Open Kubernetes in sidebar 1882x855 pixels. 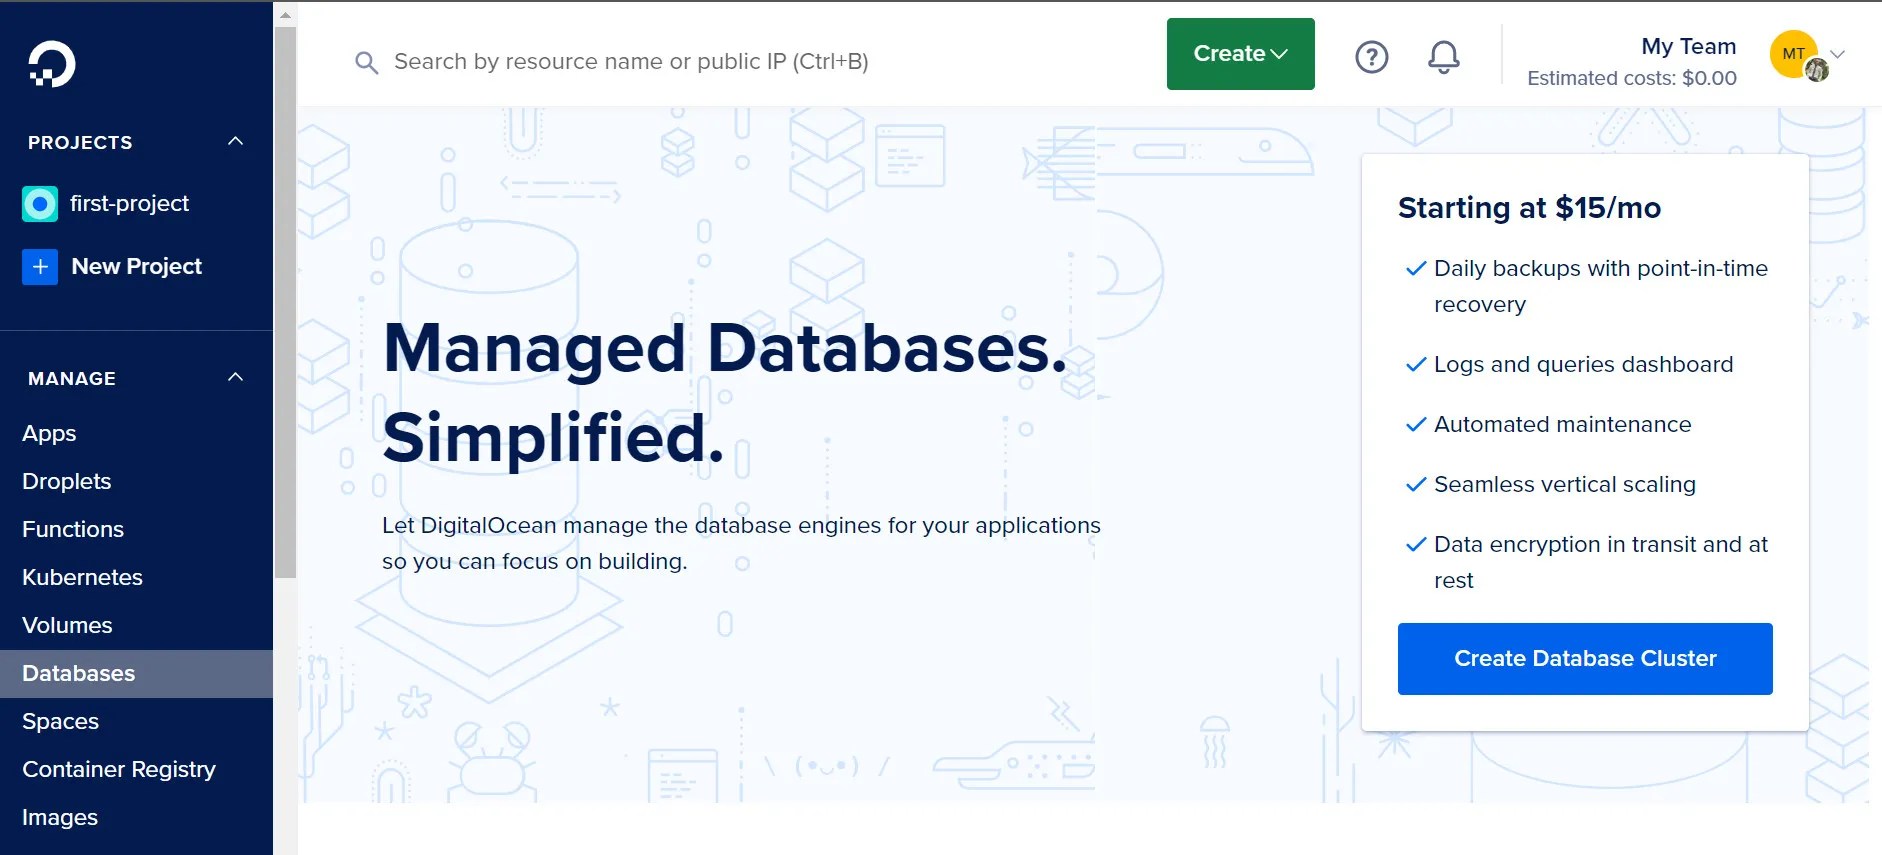click(82, 577)
